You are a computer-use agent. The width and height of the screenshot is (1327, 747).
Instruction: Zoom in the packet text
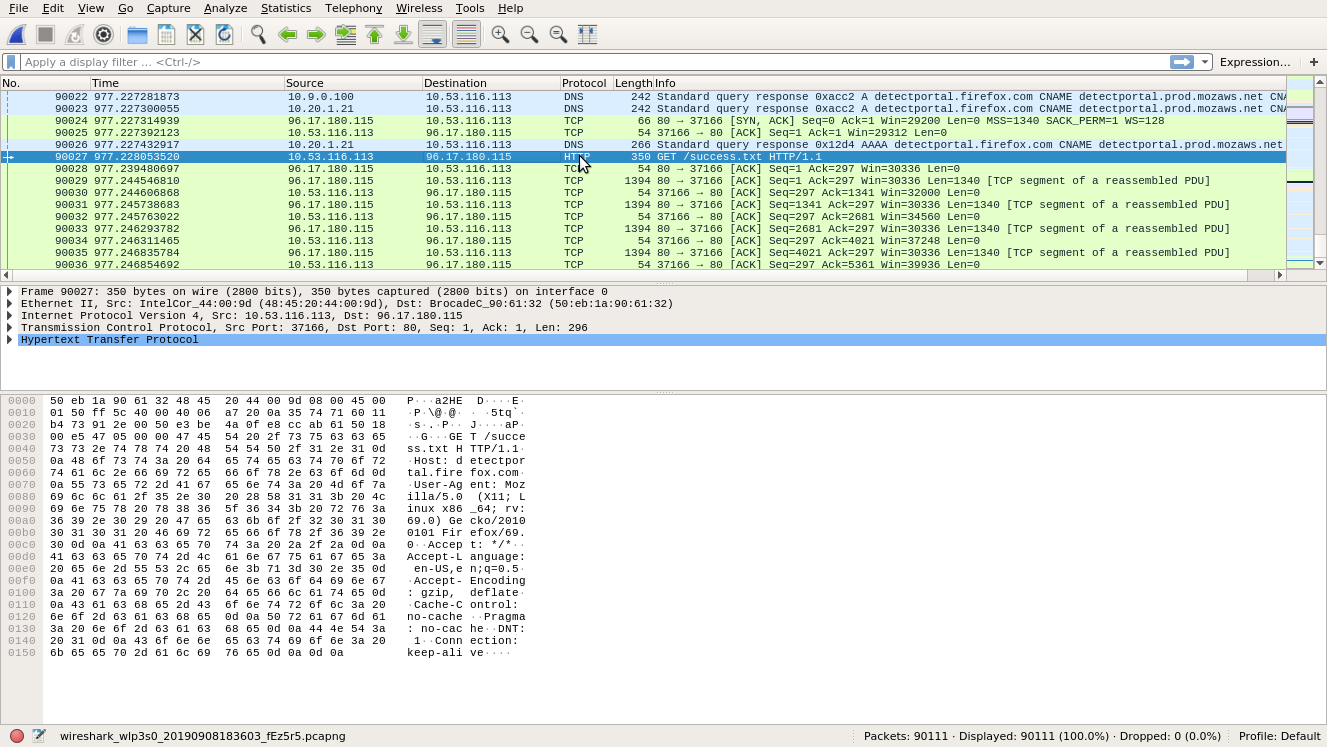tap(500, 35)
